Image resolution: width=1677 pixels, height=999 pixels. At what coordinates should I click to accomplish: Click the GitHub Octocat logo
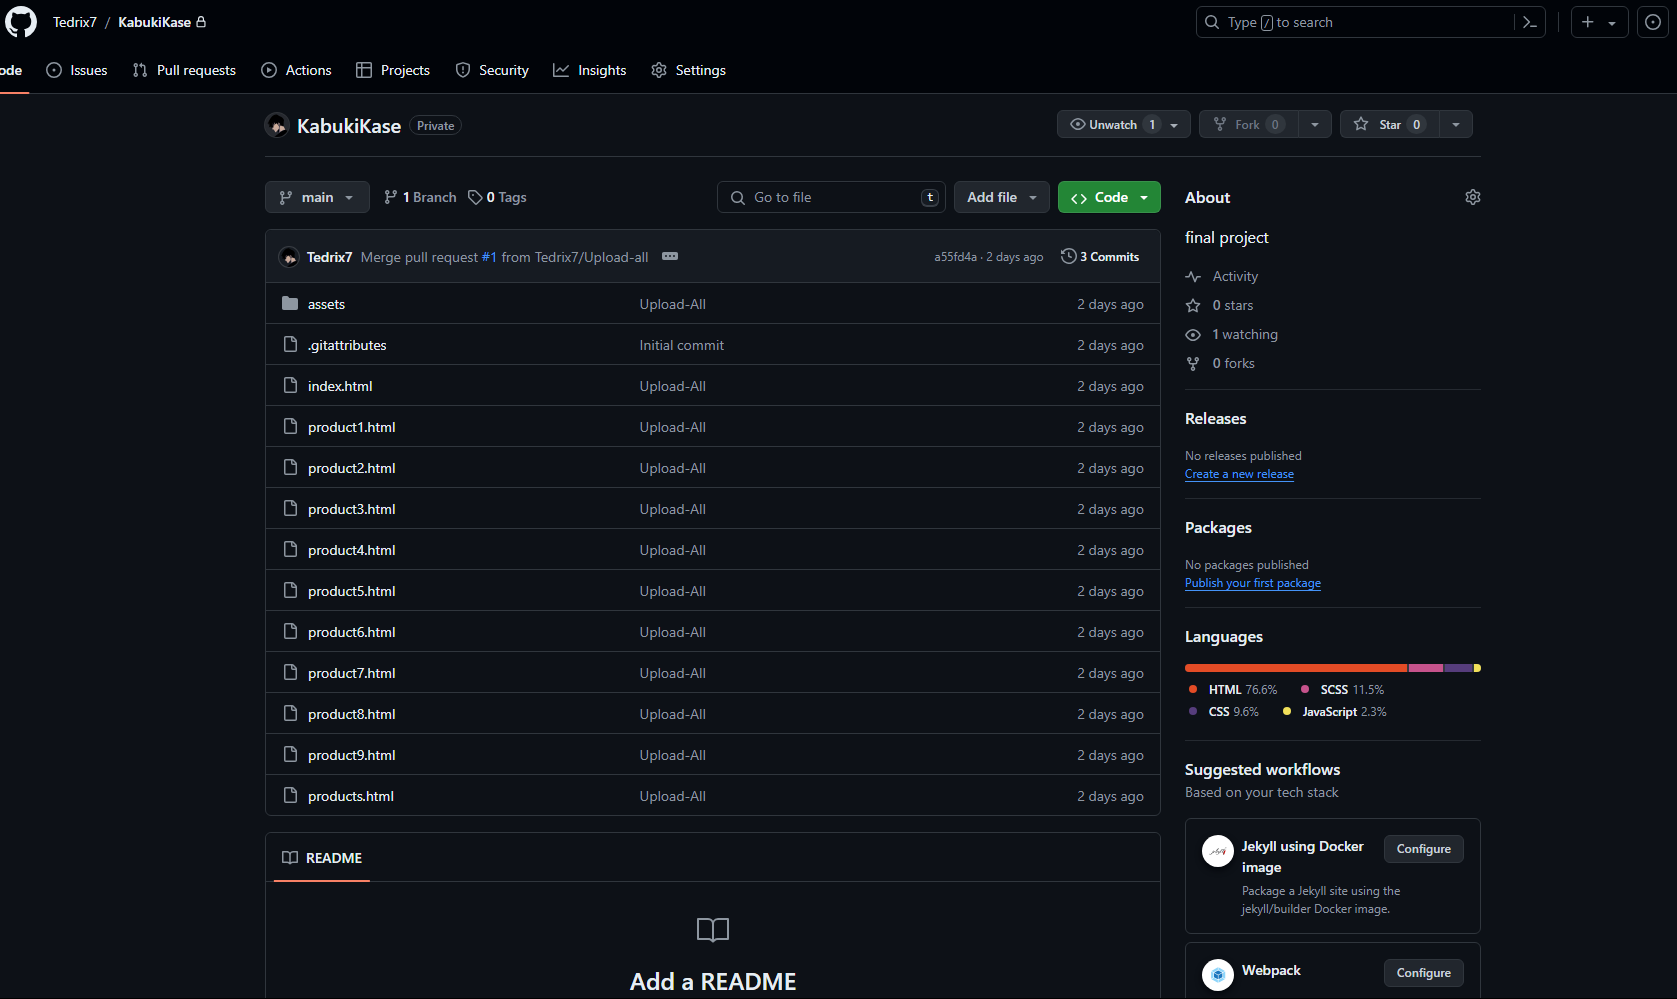click(21, 22)
